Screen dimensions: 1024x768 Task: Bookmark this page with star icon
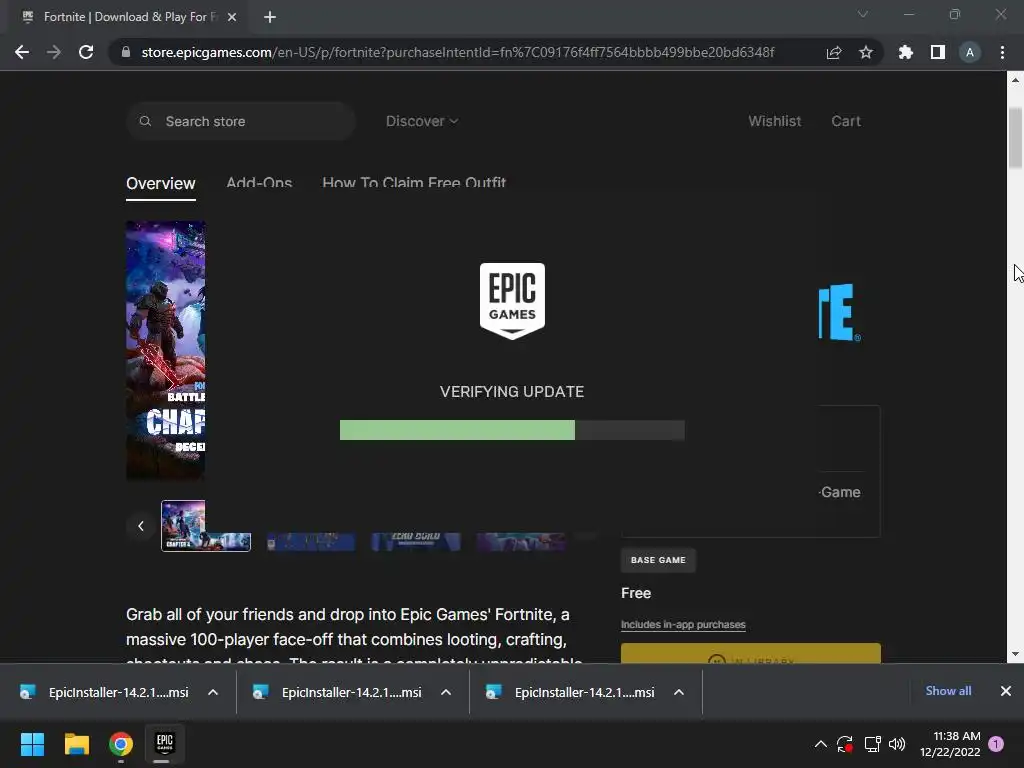pos(865,52)
